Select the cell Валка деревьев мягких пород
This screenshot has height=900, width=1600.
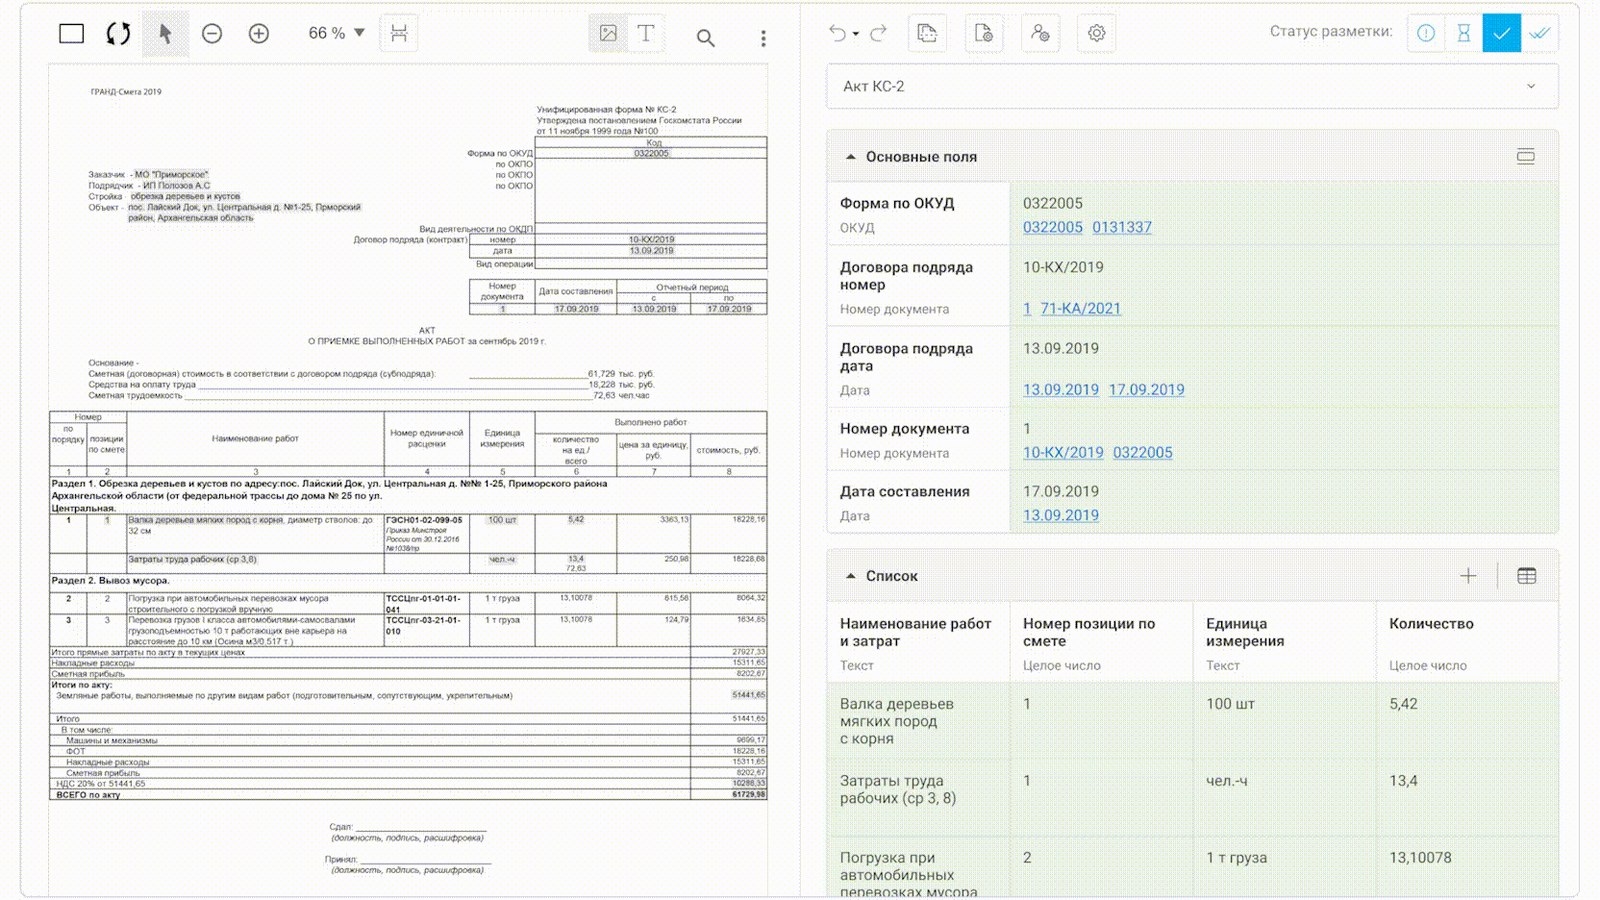918,721
